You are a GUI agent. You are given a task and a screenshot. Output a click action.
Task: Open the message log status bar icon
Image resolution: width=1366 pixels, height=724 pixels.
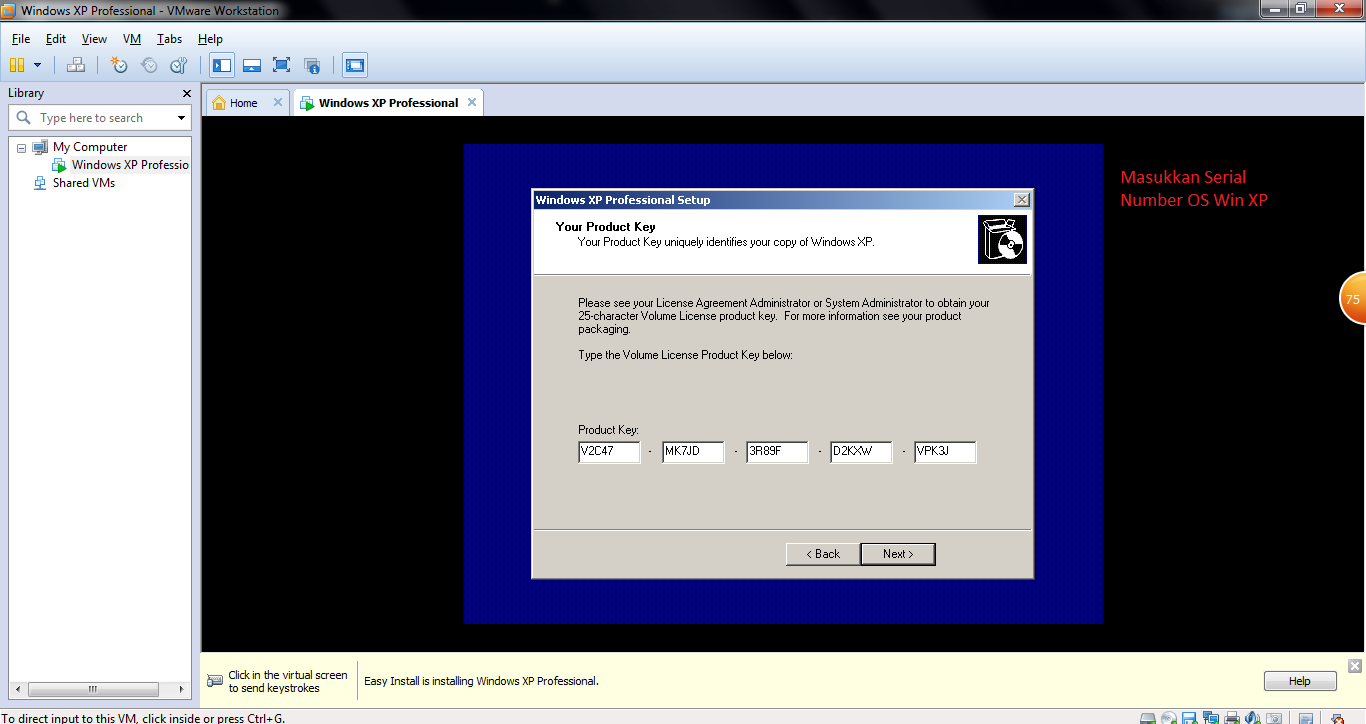(1306, 718)
